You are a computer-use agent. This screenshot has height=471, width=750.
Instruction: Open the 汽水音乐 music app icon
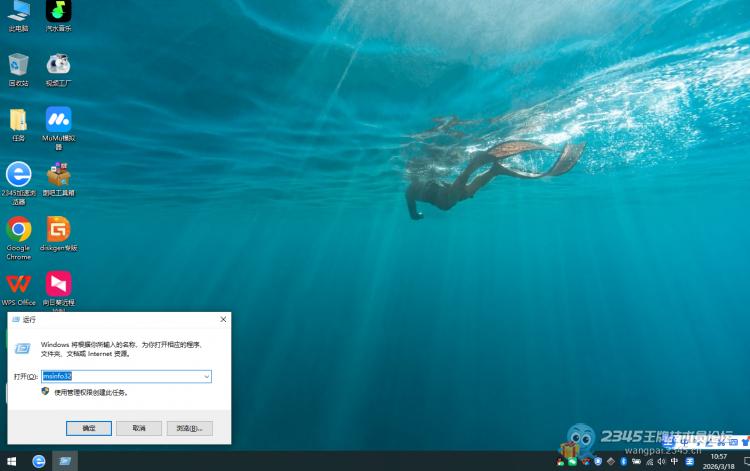[58, 13]
